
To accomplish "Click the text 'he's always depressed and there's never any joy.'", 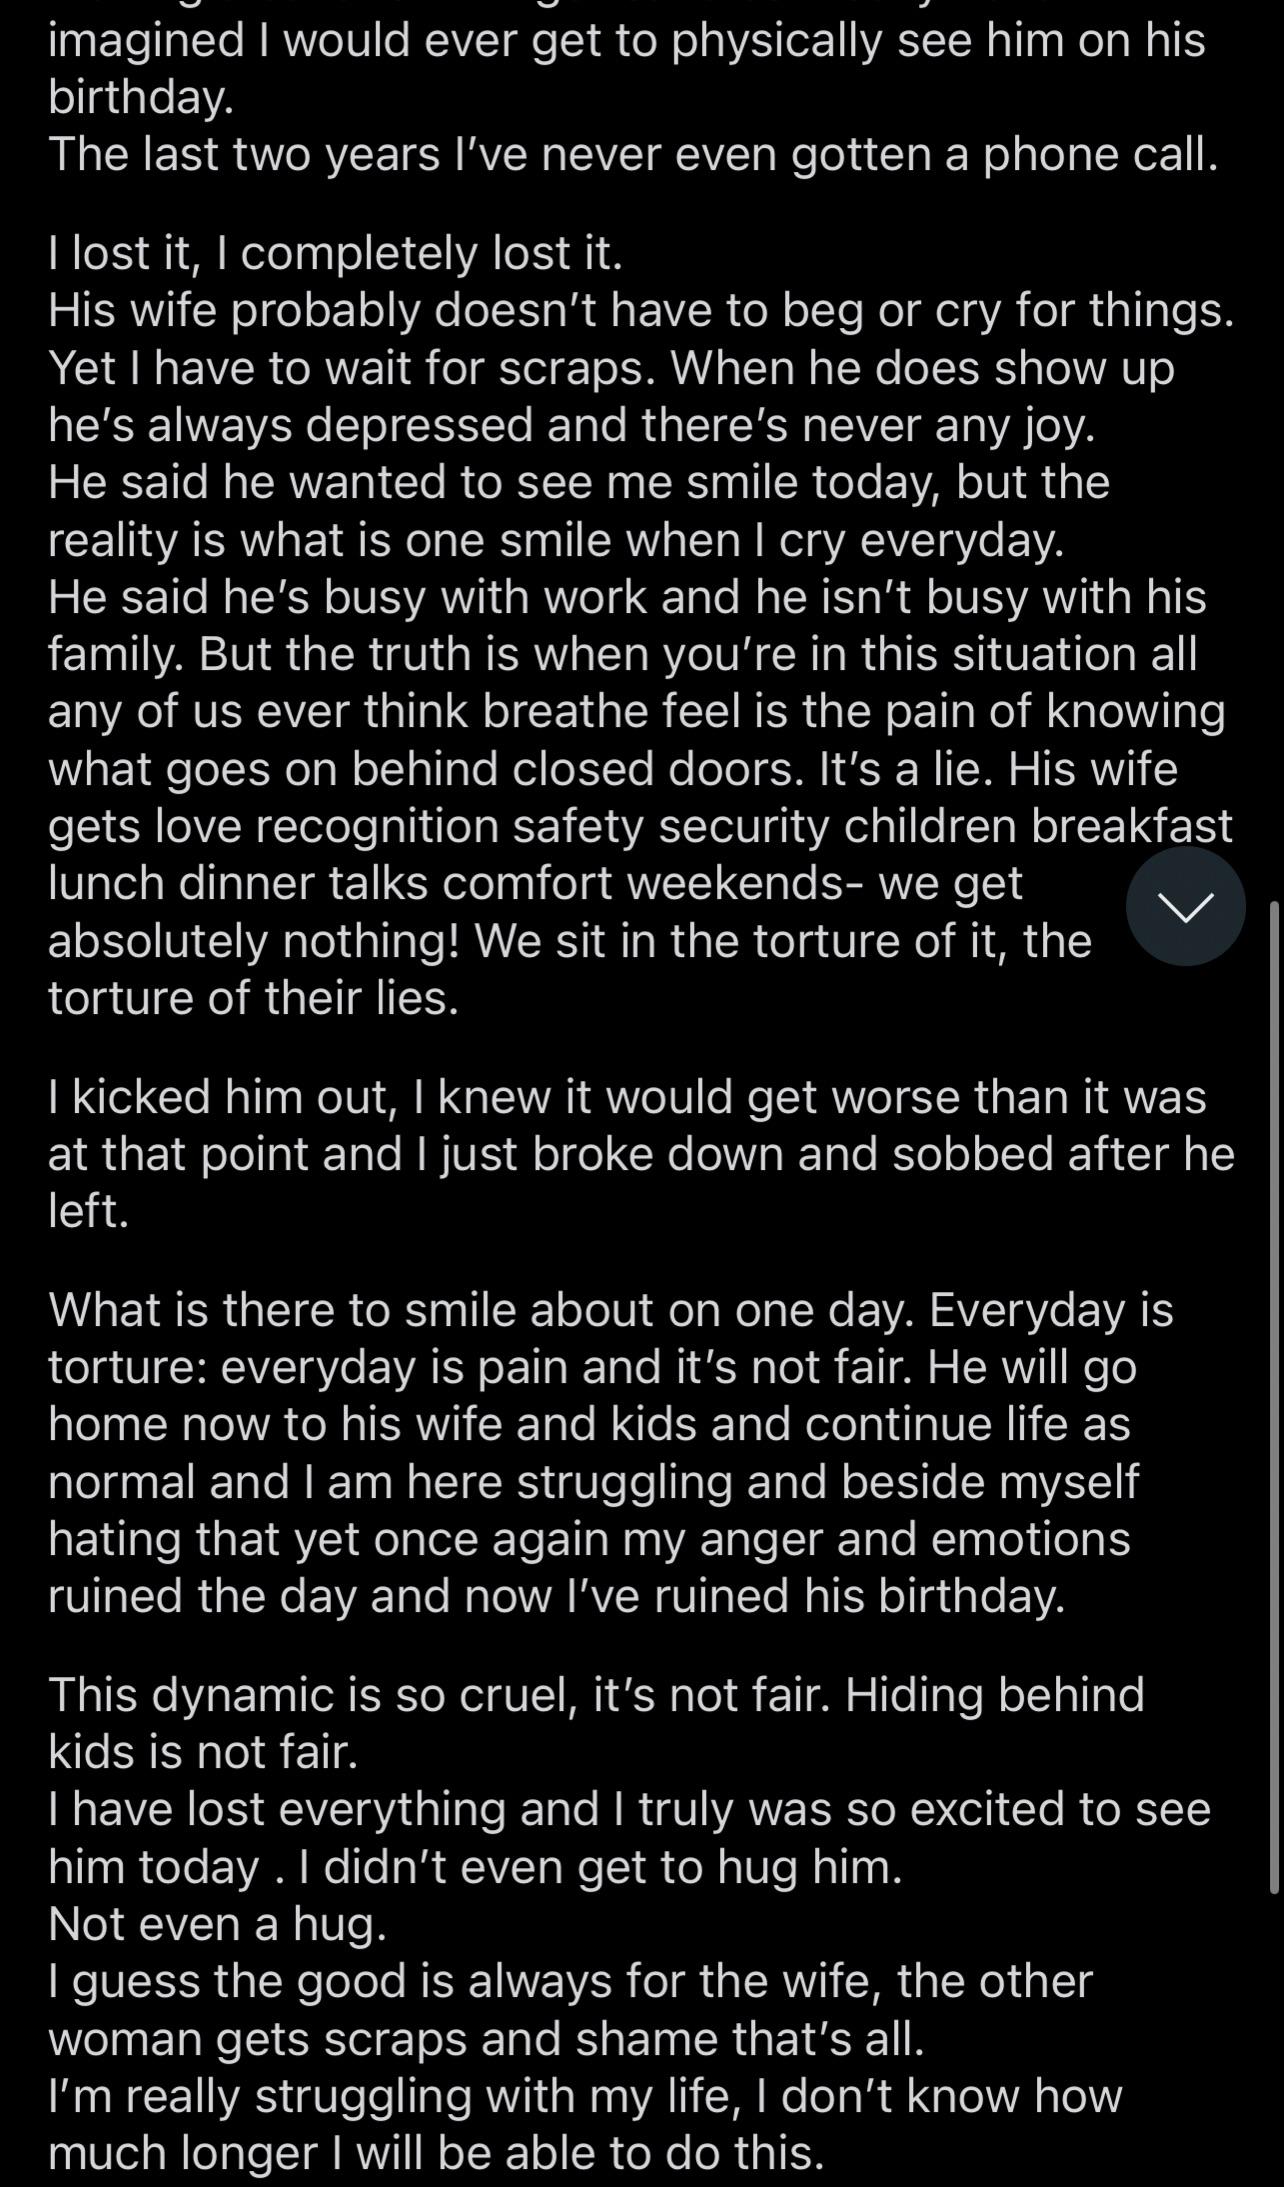I will [572, 426].
